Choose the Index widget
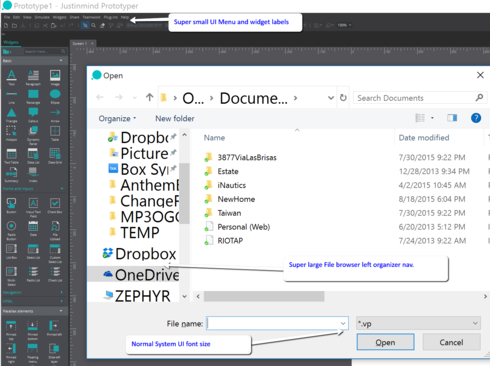The image size is (490, 366). (x=33, y=175)
